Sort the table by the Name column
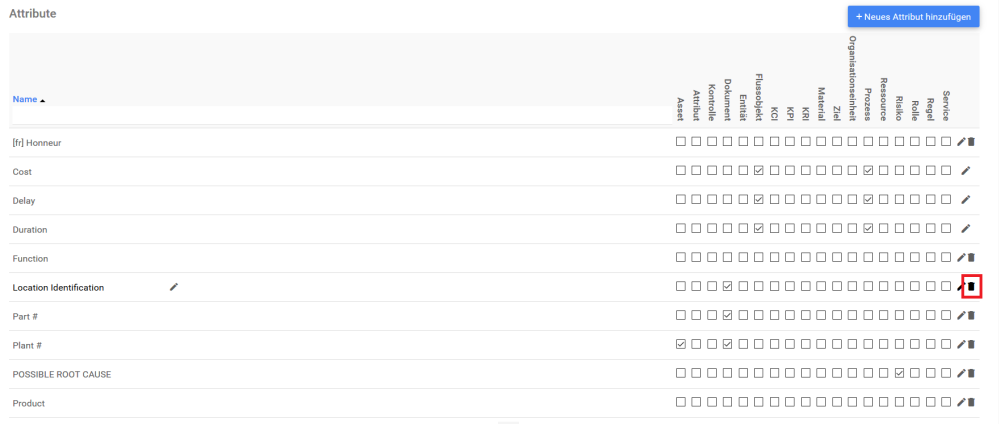Image resolution: width=1000 pixels, height=424 pixels. click(x=24, y=100)
